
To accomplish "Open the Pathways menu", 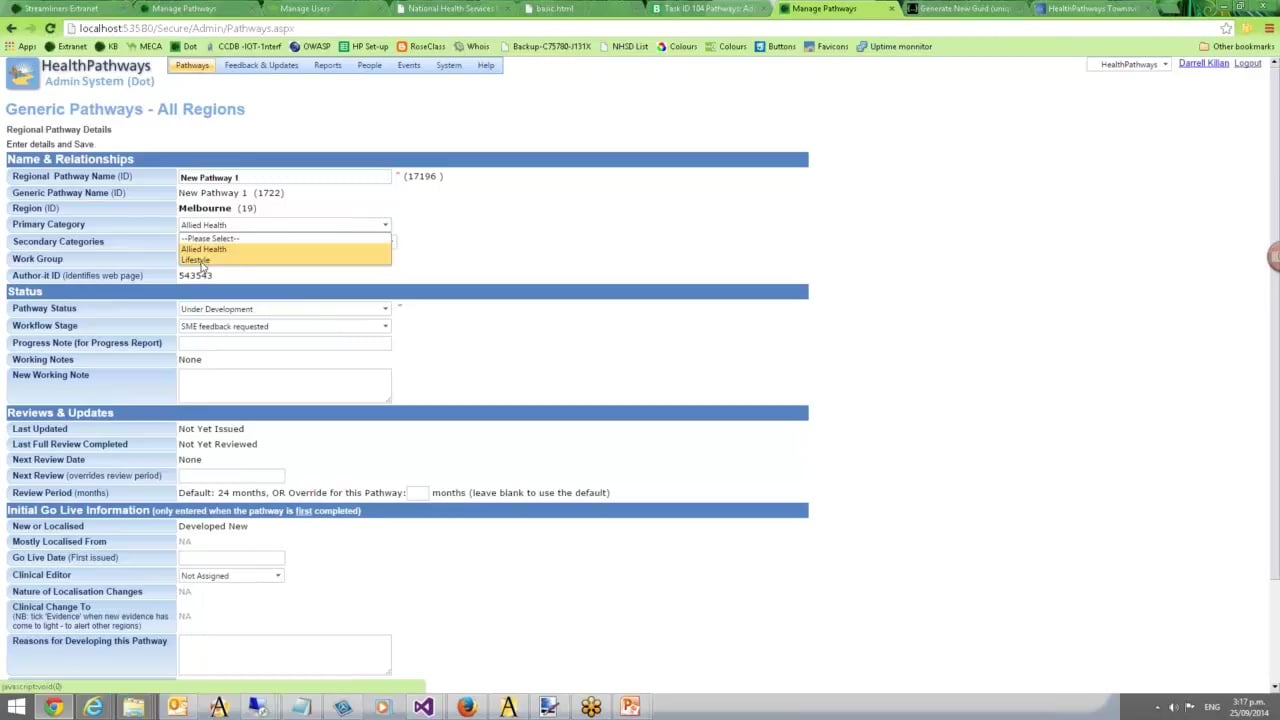I will pos(192,66).
